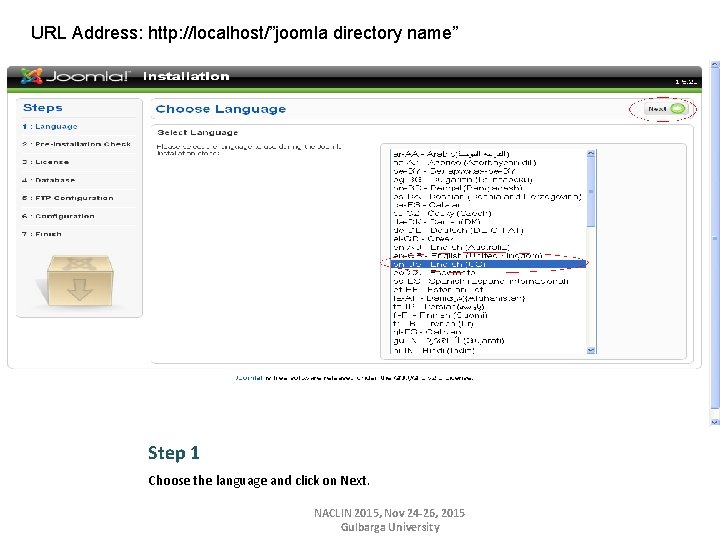Select highlighted en-US English (US) language
720x540 pixels.
coord(489,264)
